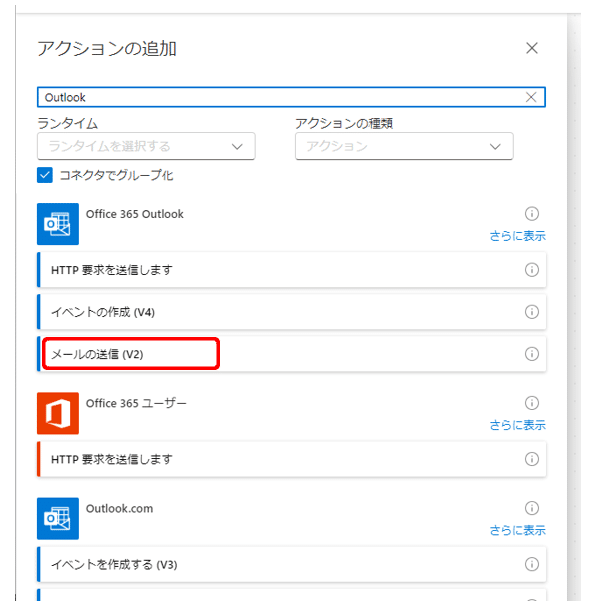
Task: Clear the Outlook search text
Action: pyautogui.click(x=531, y=97)
